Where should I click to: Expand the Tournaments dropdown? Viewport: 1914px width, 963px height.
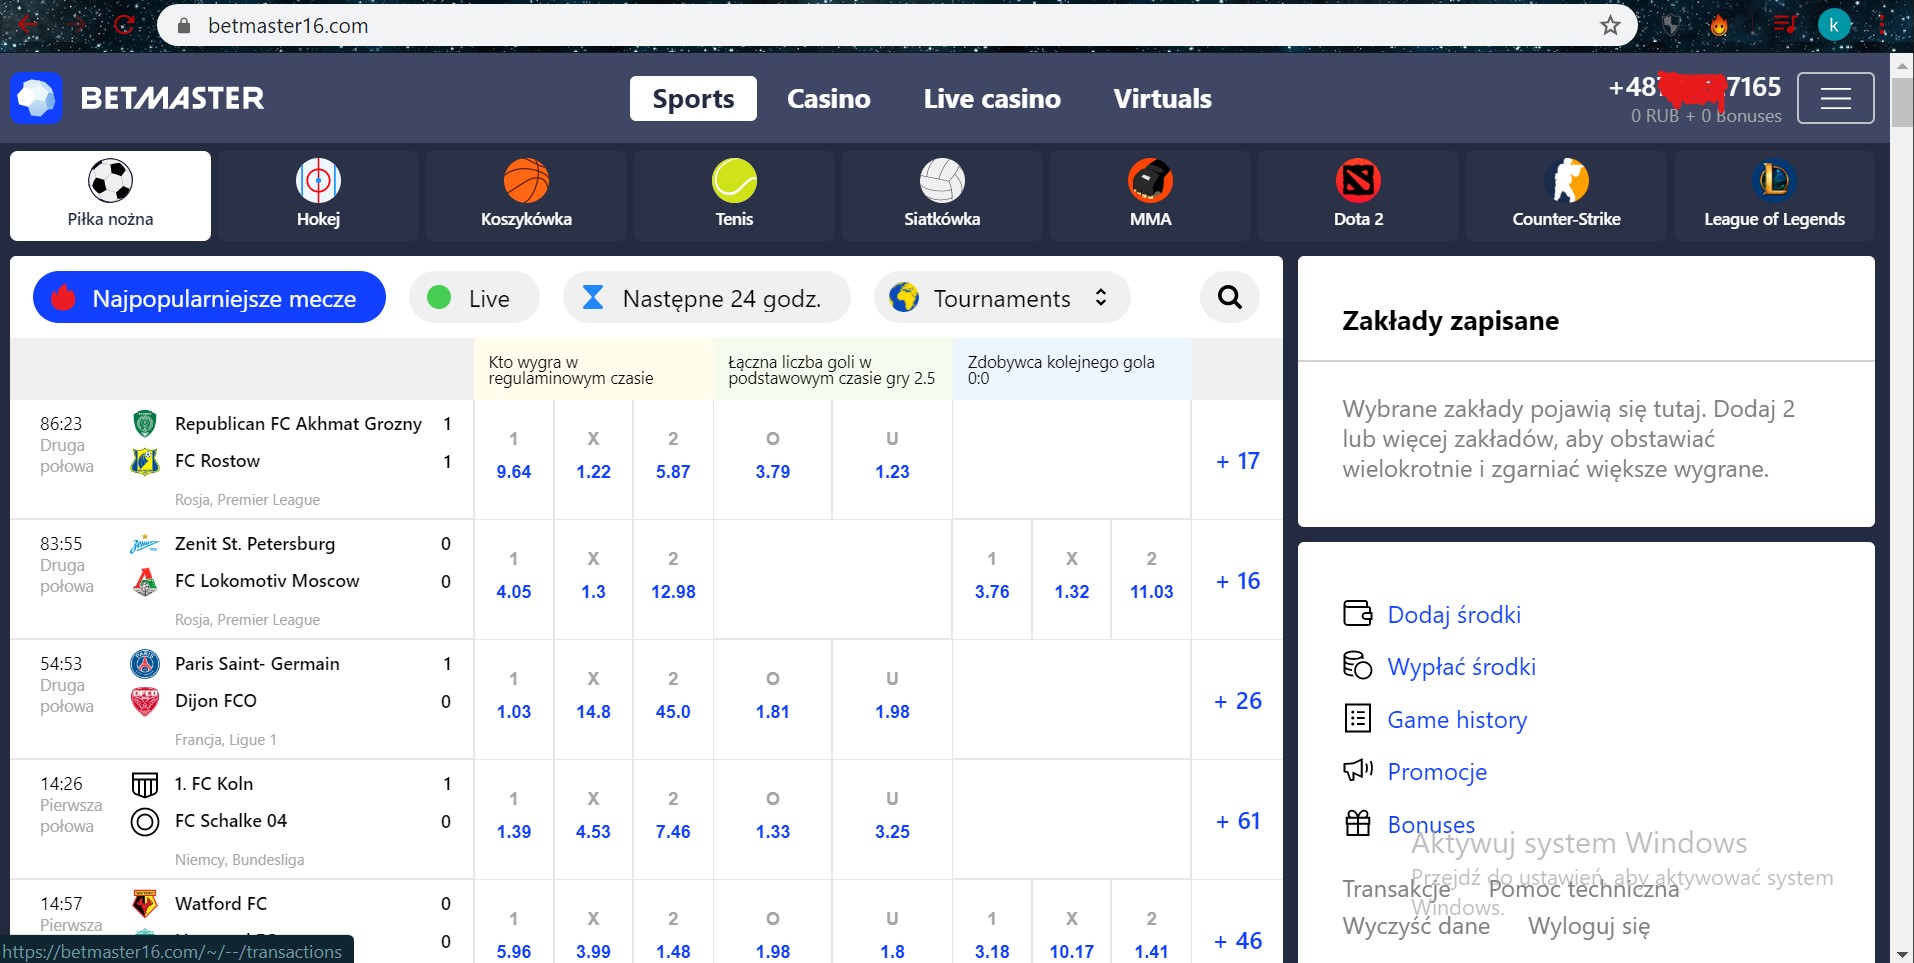tap(1002, 297)
